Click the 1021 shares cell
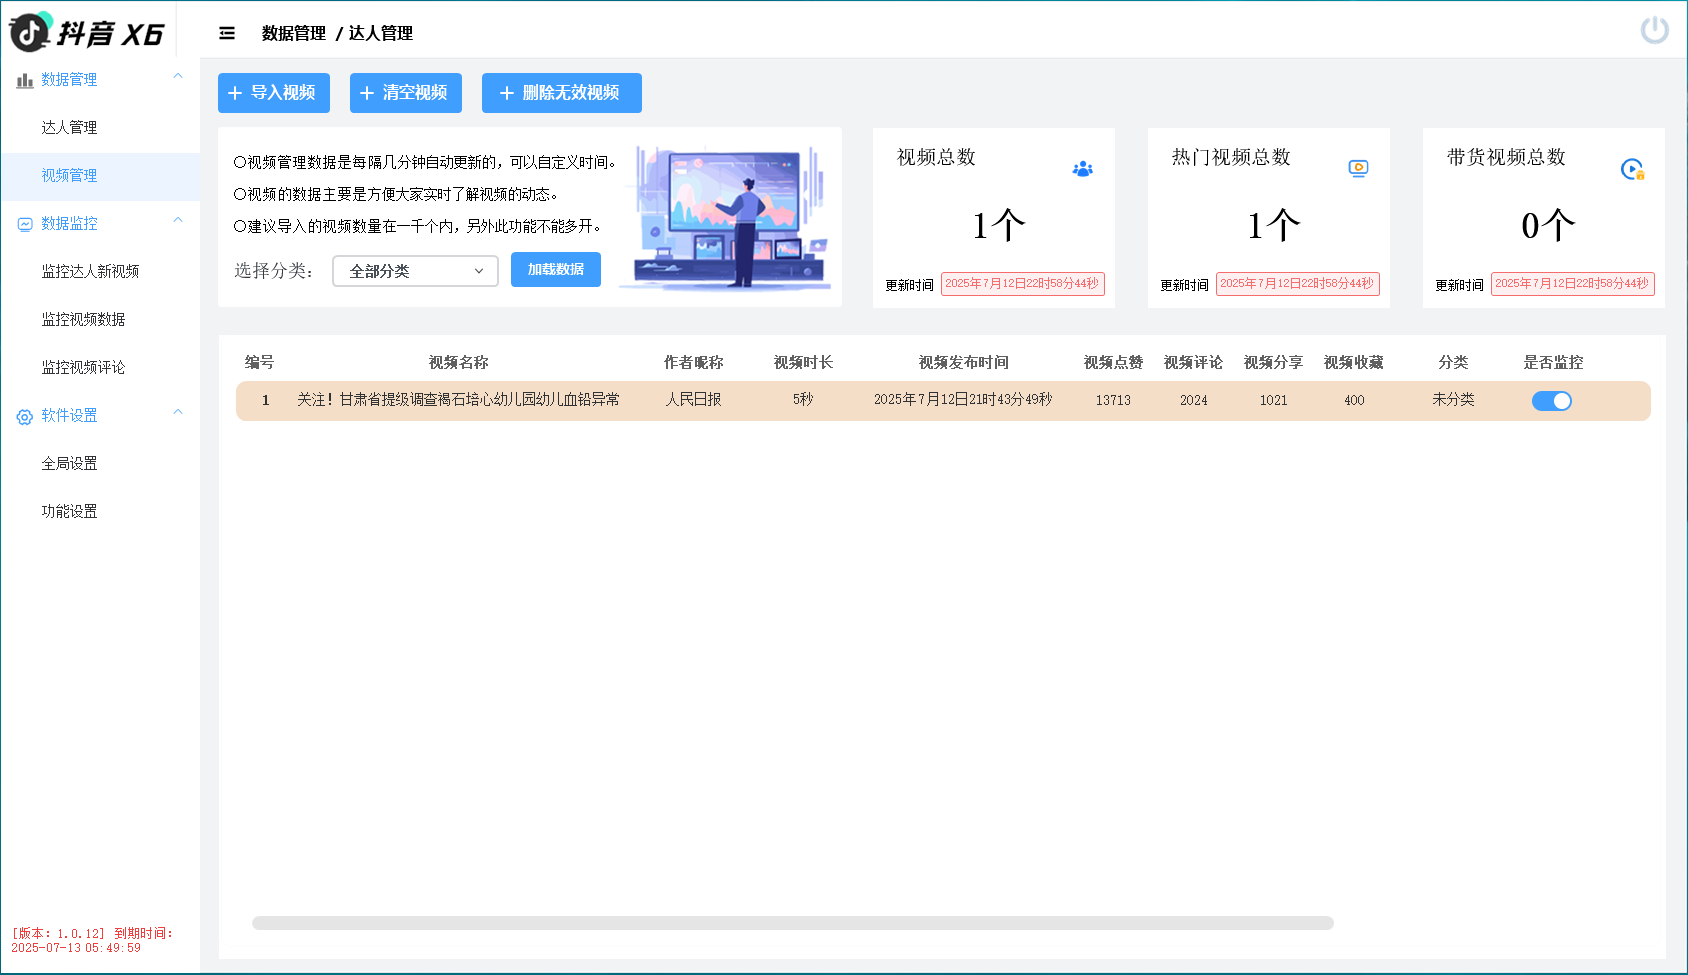Image resolution: width=1688 pixels, height=975 pixels. 1273,401
